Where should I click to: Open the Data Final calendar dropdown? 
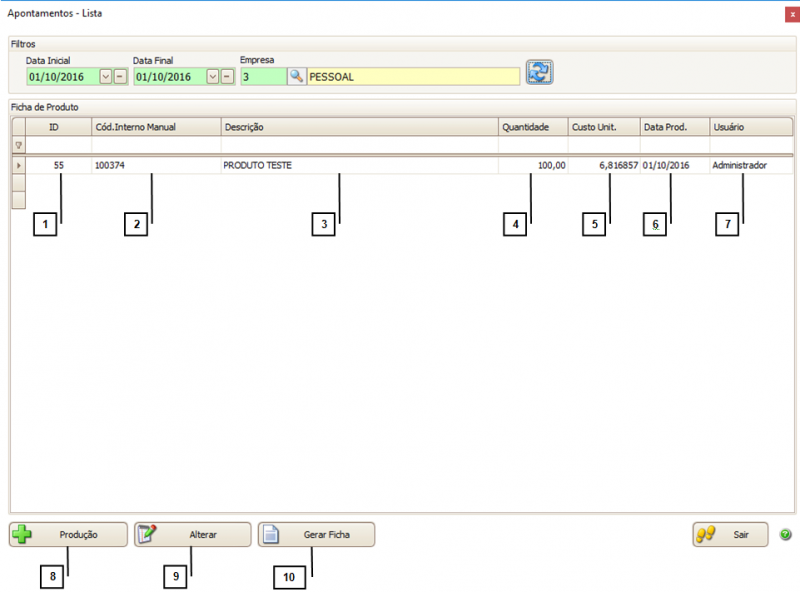click(x=212, y=76)
